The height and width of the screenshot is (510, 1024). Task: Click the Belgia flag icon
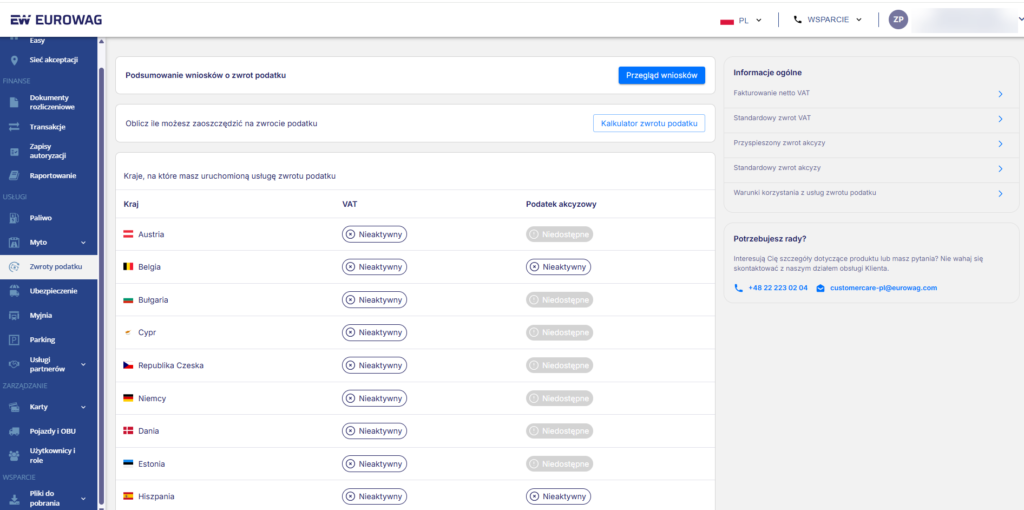pyautogui.click(x=128, y=267)
